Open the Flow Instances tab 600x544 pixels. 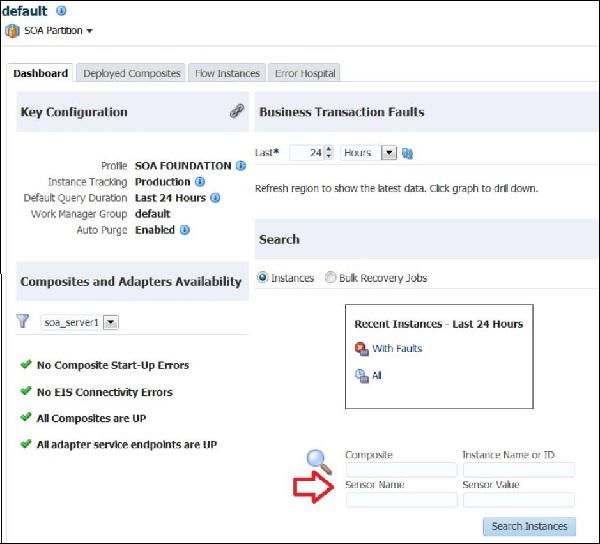pyautogui.click(x=227, y=73)
